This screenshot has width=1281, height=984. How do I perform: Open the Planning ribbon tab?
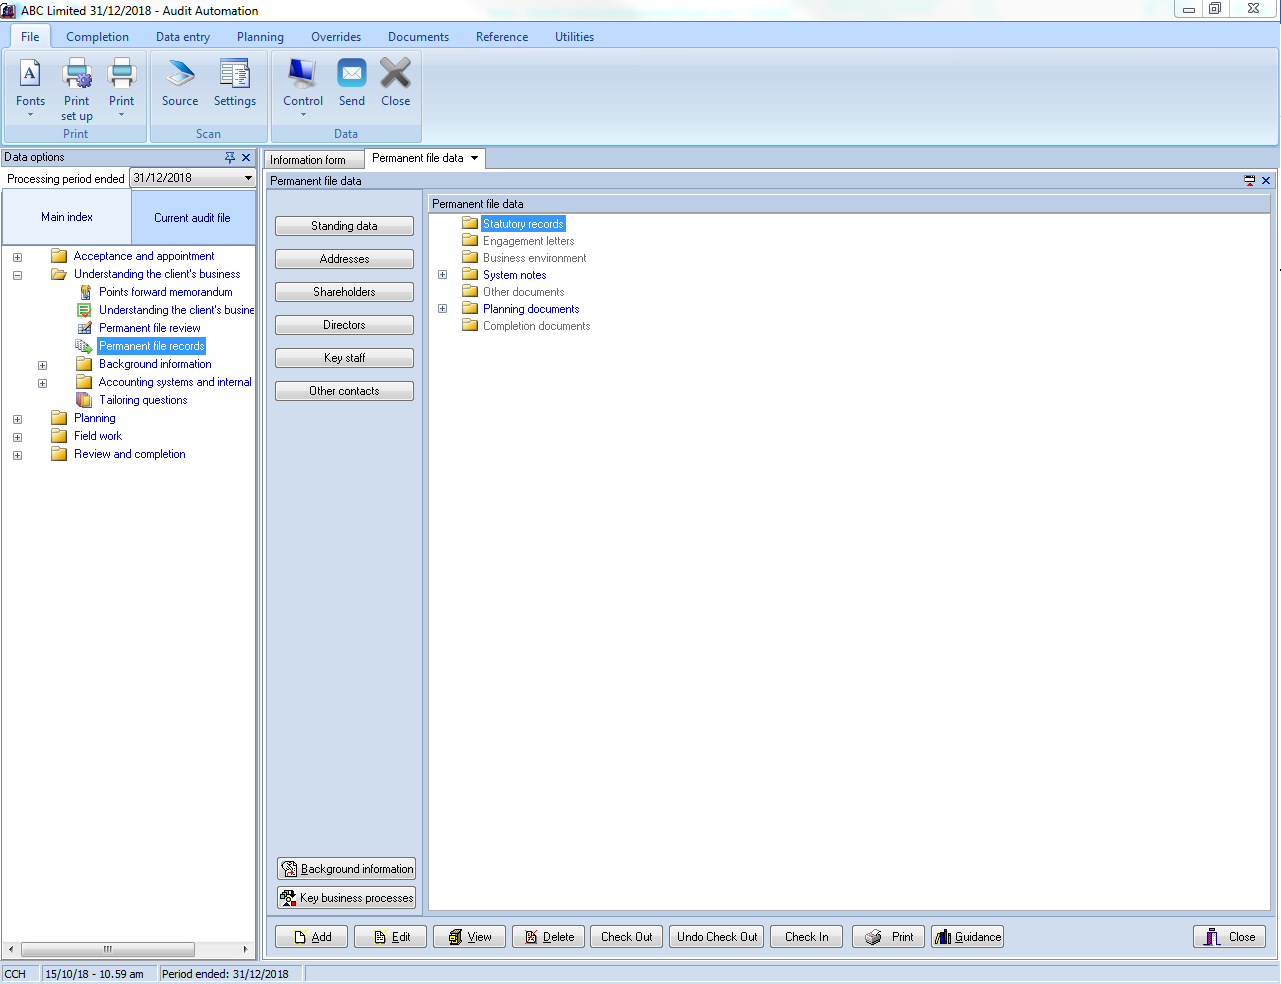(260, 37)
